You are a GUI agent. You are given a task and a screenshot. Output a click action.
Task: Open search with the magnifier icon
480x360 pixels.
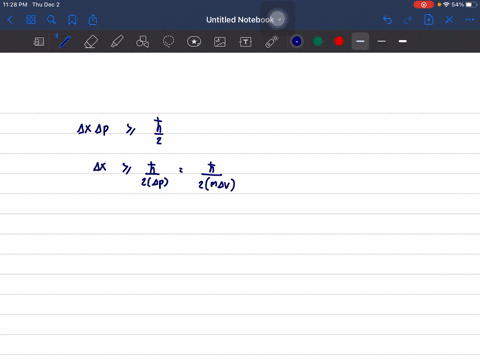point(51,20)
